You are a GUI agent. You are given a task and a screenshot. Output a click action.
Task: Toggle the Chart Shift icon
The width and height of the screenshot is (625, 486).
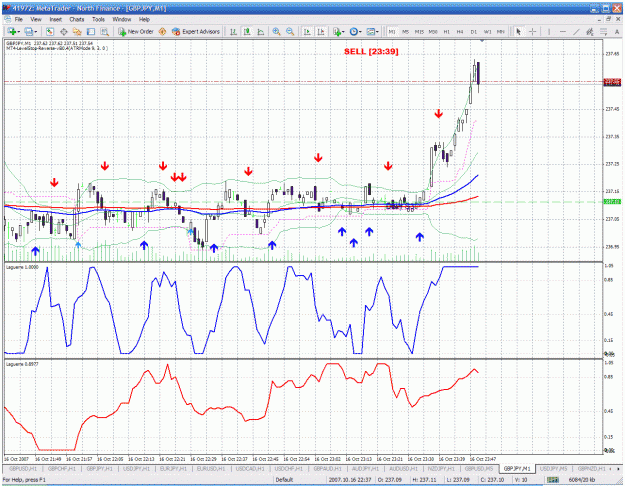coord(321,31)
